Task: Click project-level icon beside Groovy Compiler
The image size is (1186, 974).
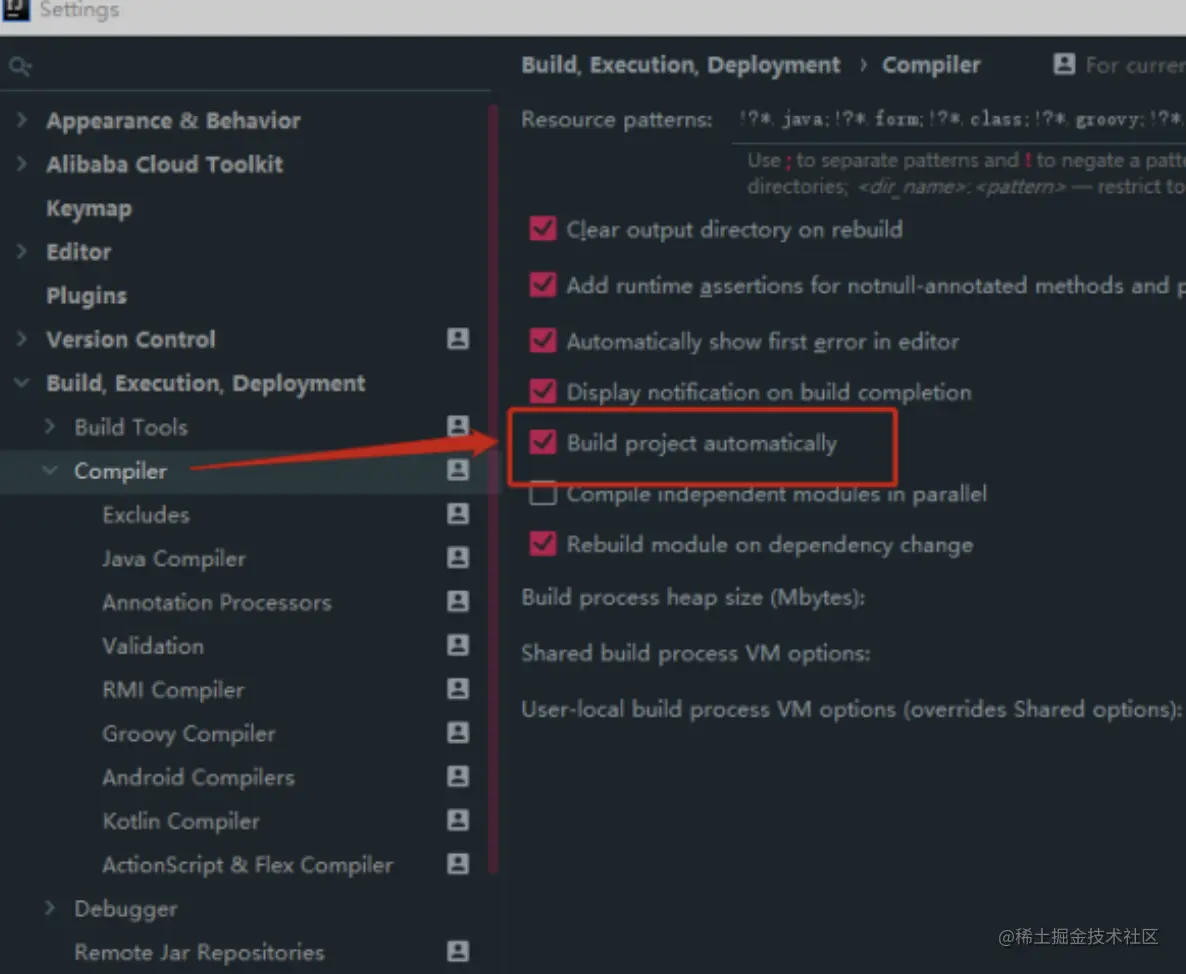Action: (x=458, y=732)
